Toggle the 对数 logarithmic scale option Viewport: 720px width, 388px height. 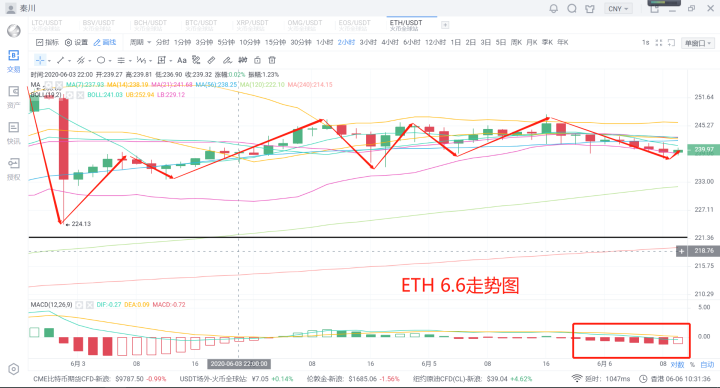(677, 365)
